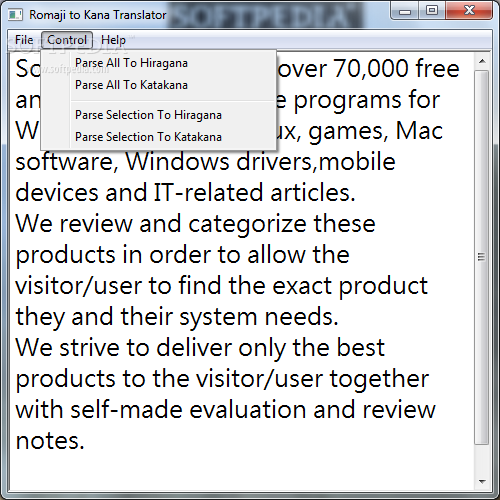Click the text 'We review and categorize these'
Screen dimensions: 500x500
click(x=195, y=224)
